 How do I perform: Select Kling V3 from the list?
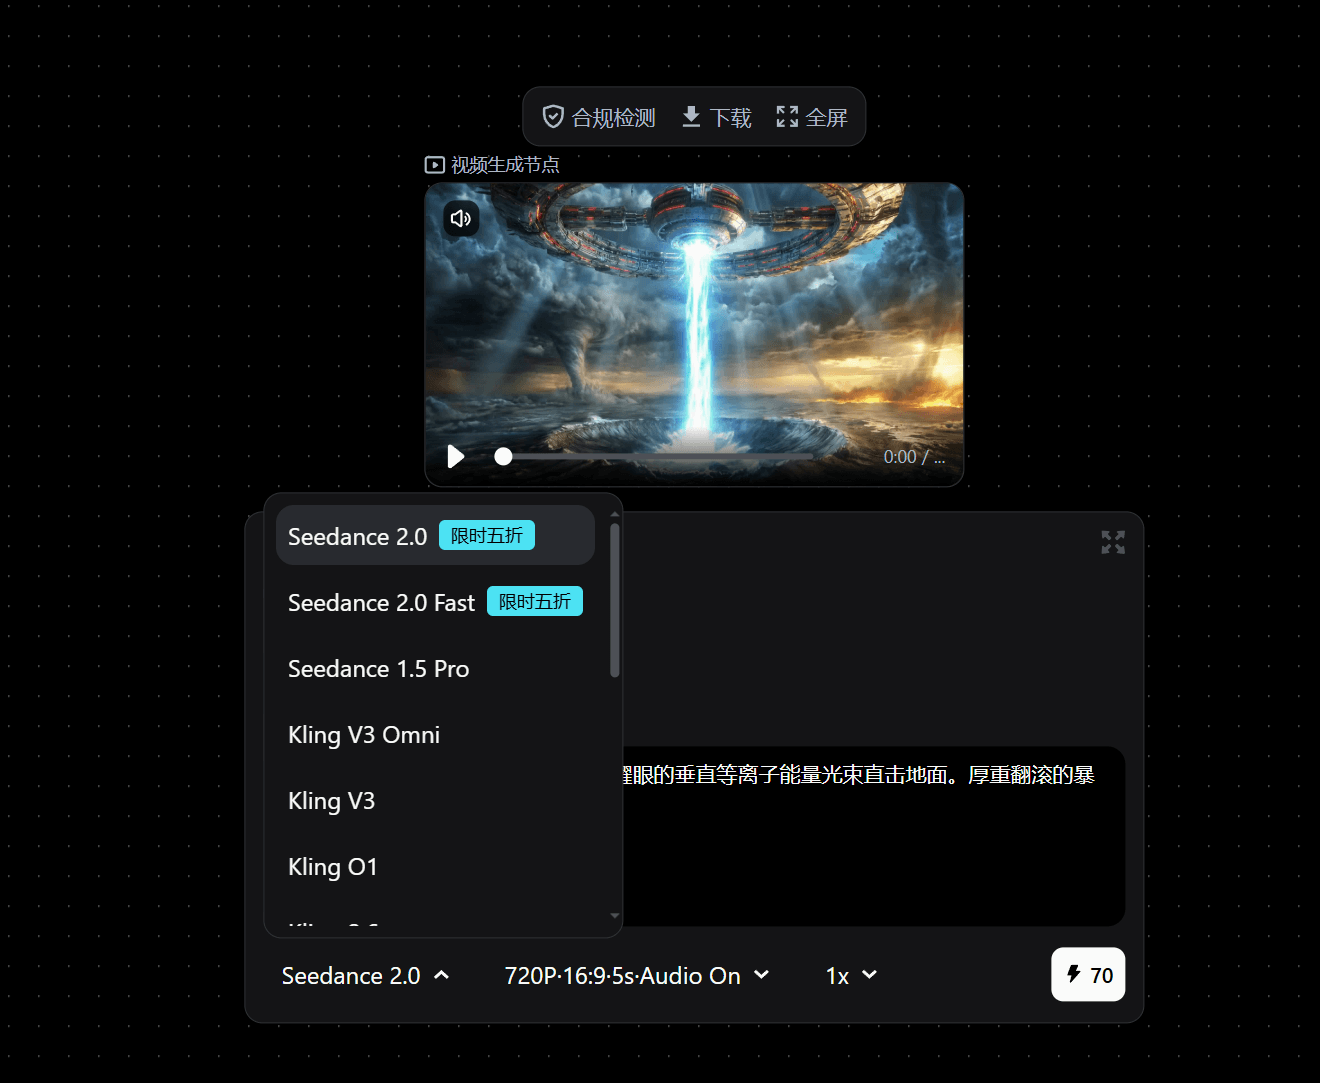coord(331,801)
